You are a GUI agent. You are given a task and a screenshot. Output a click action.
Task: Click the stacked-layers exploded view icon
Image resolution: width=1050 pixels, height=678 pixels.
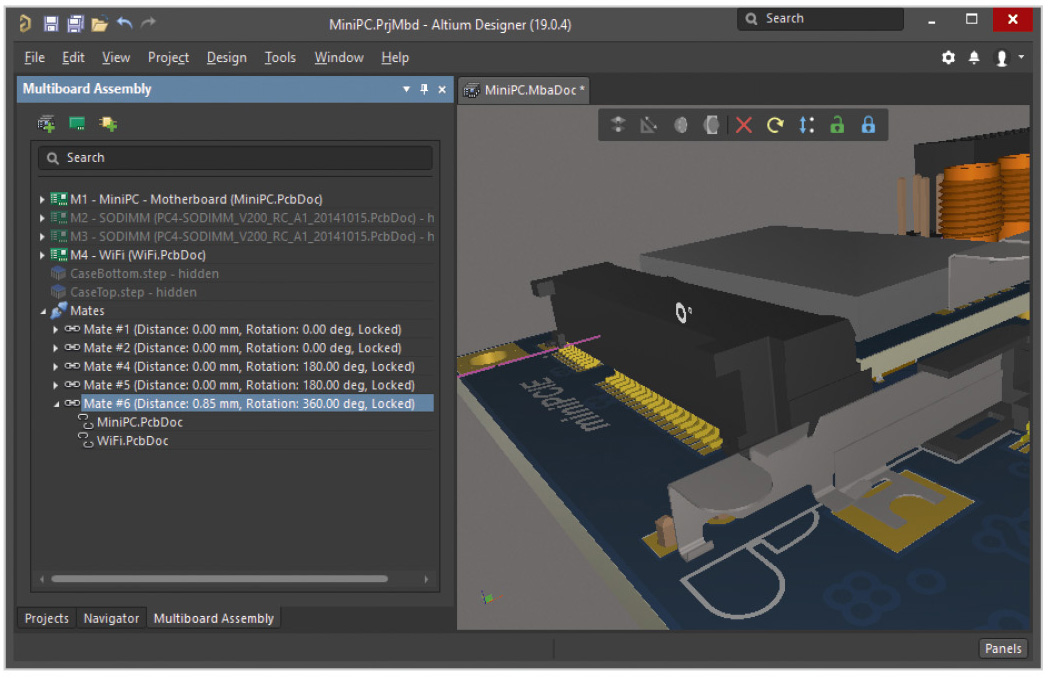tap(618, 125)
